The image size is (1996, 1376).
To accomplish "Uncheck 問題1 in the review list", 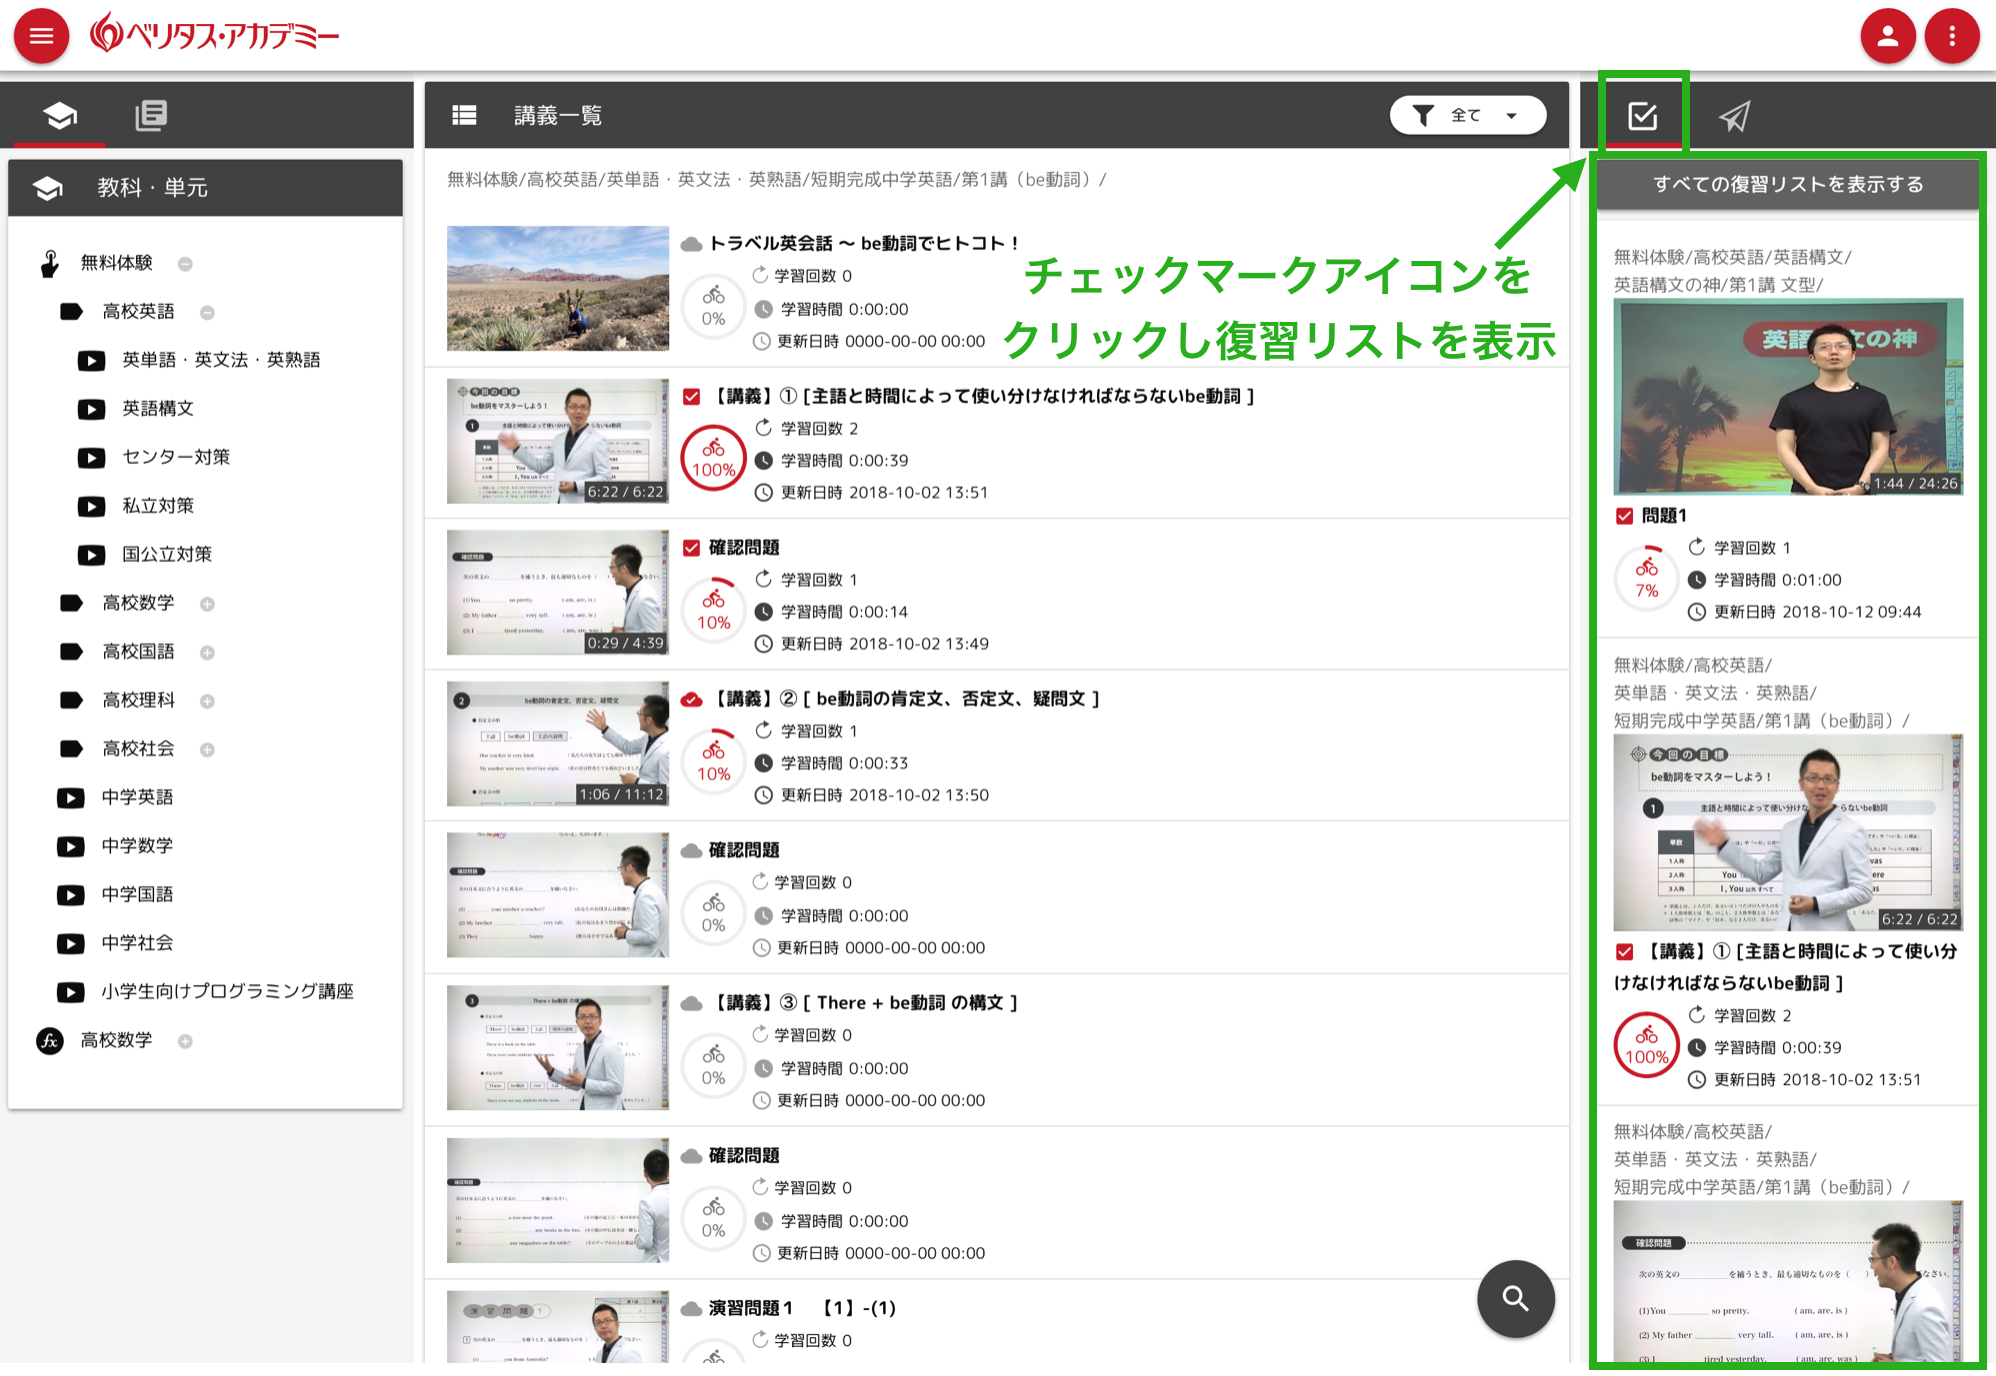I will 1624,516.
